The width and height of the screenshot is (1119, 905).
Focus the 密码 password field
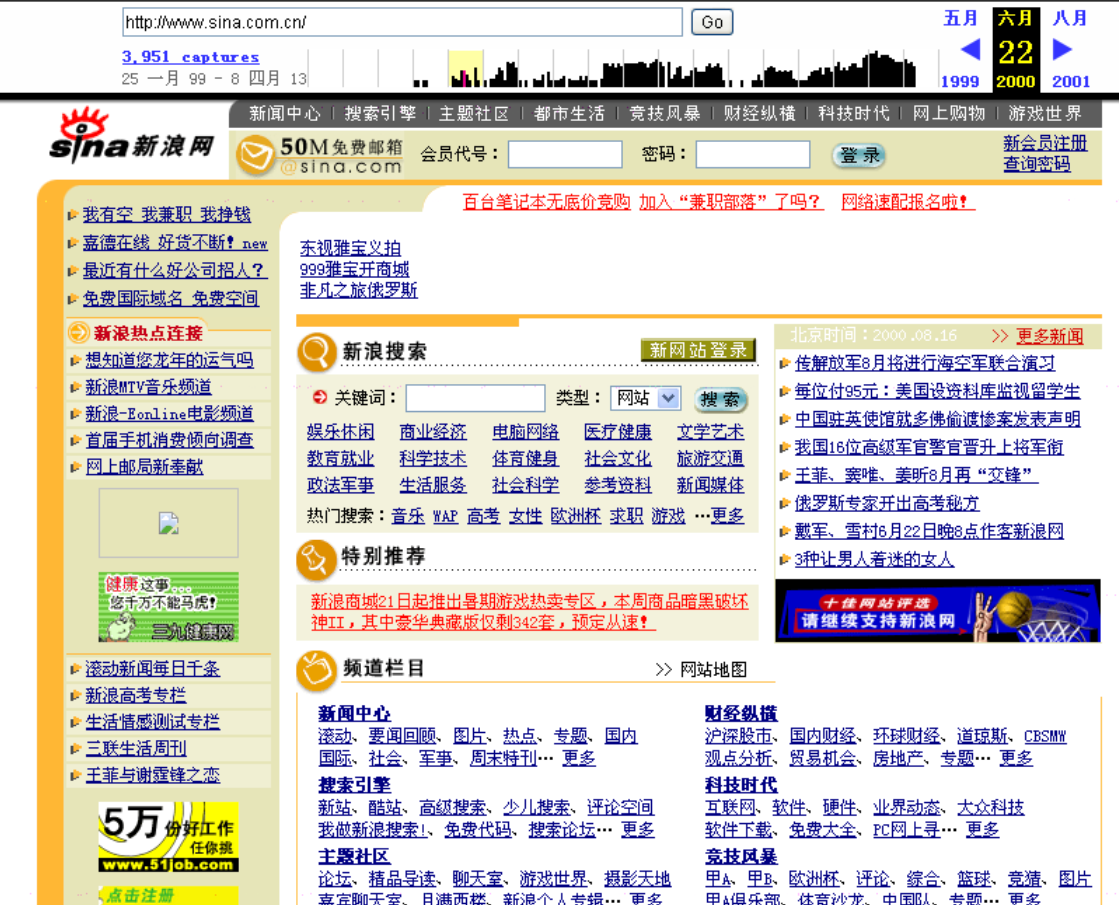[x=753, y=154]
